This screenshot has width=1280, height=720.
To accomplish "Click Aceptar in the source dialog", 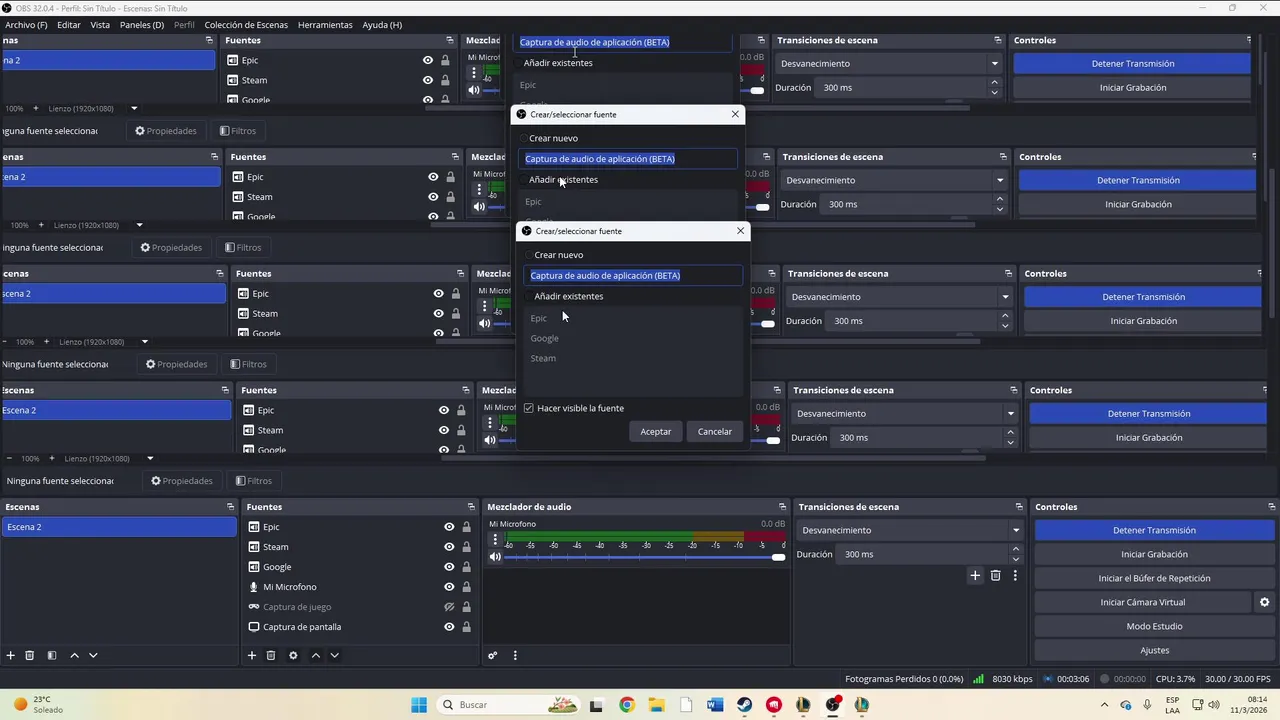I will tap(656, 431).
